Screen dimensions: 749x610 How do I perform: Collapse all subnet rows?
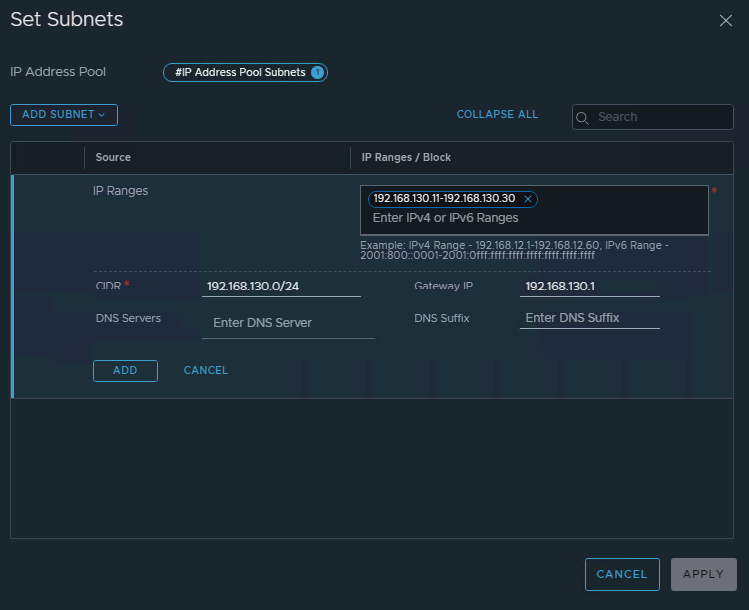pyautogui.click(x=497, y=115)
